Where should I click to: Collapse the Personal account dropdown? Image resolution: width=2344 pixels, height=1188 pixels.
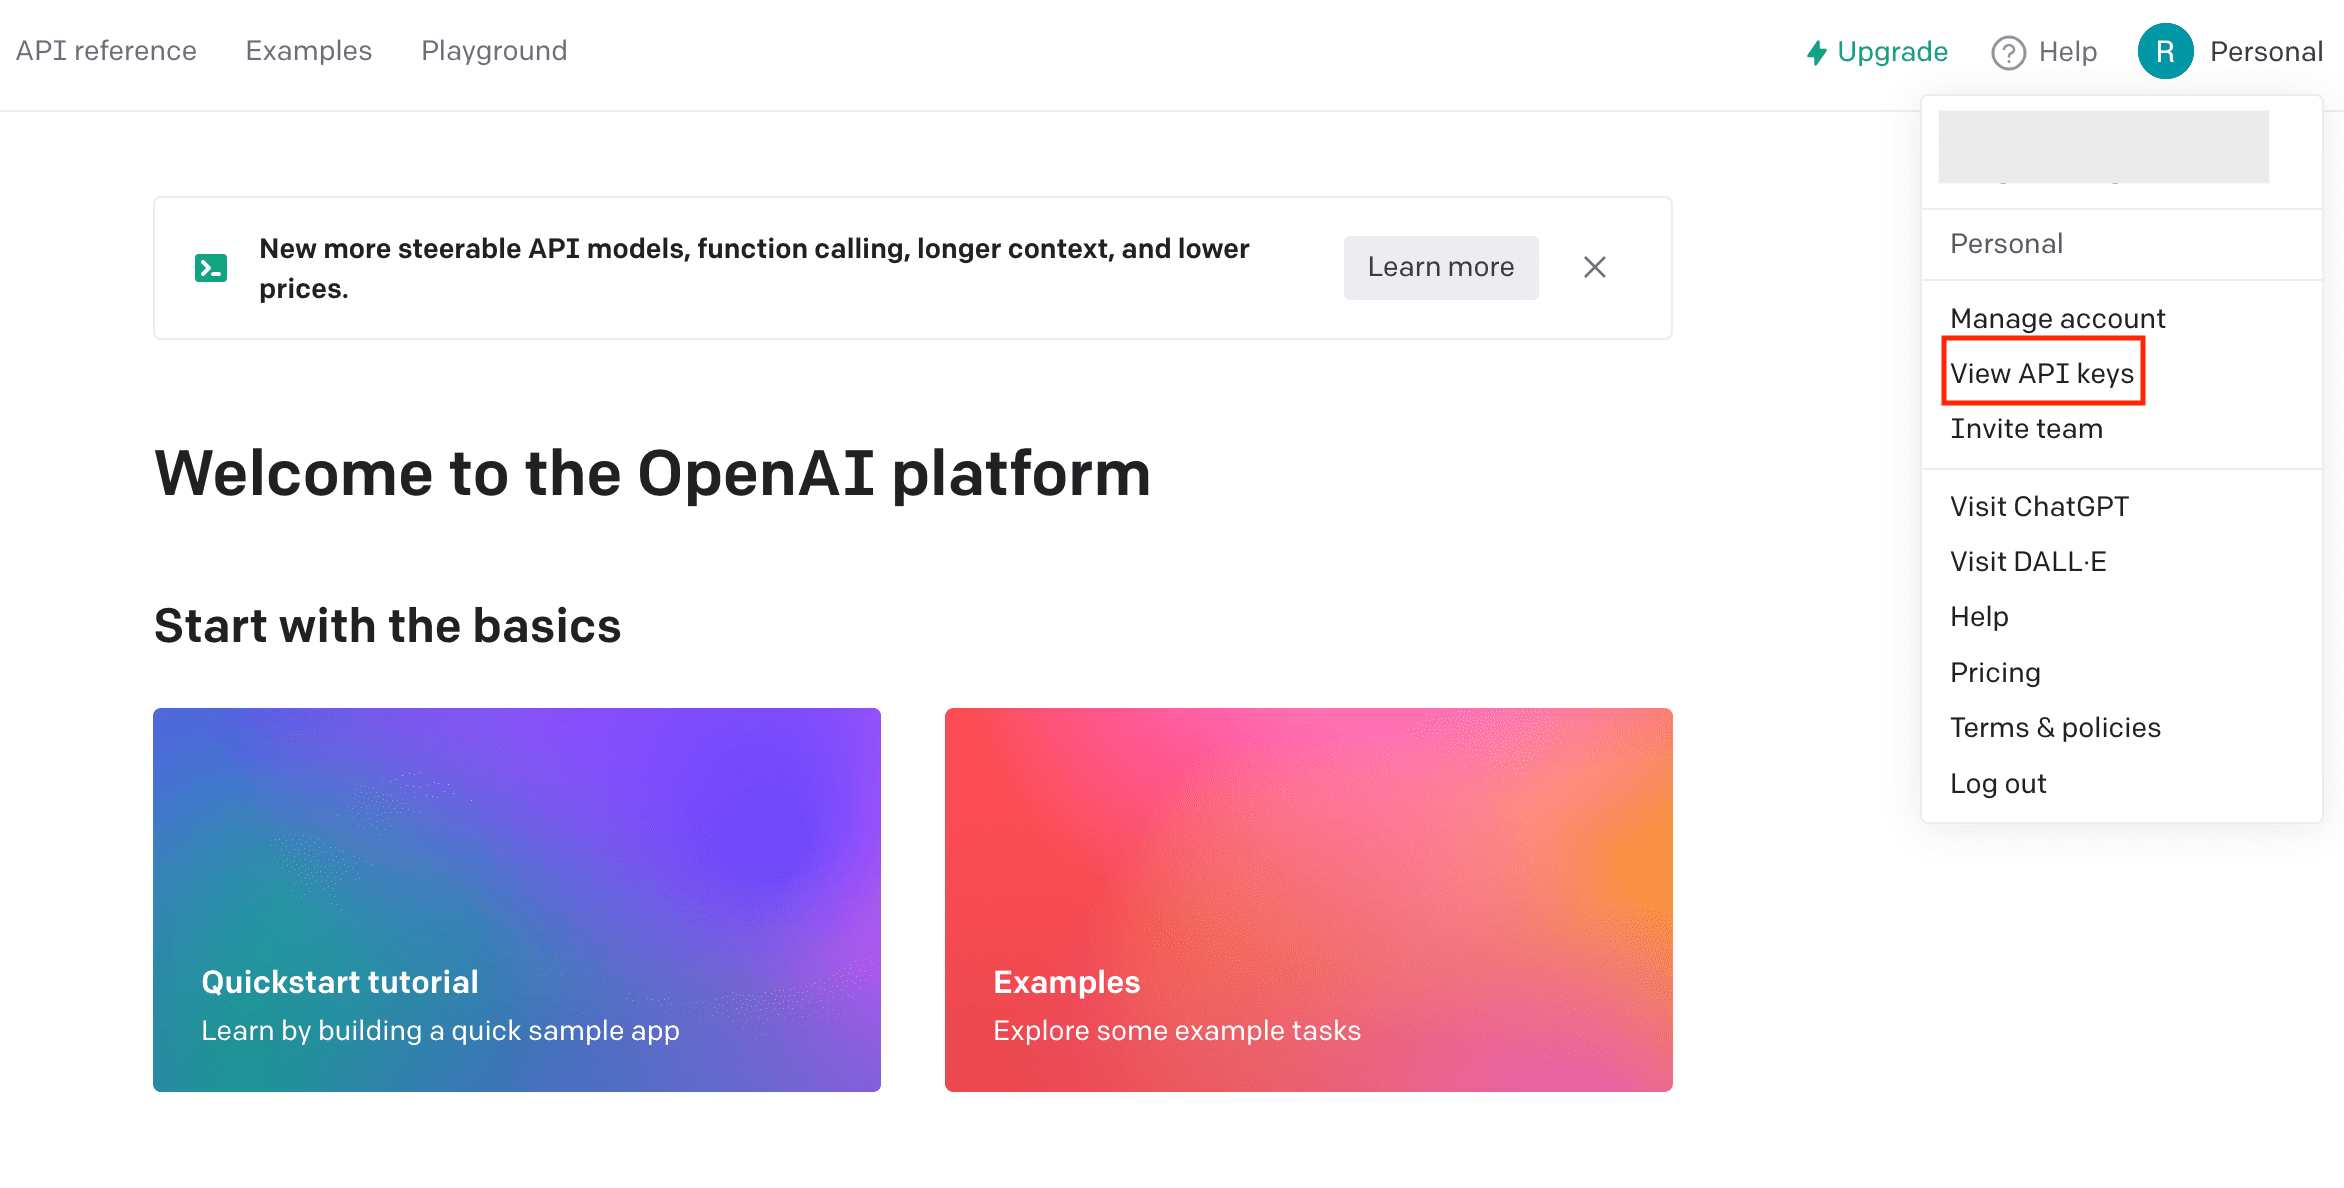2266,51
